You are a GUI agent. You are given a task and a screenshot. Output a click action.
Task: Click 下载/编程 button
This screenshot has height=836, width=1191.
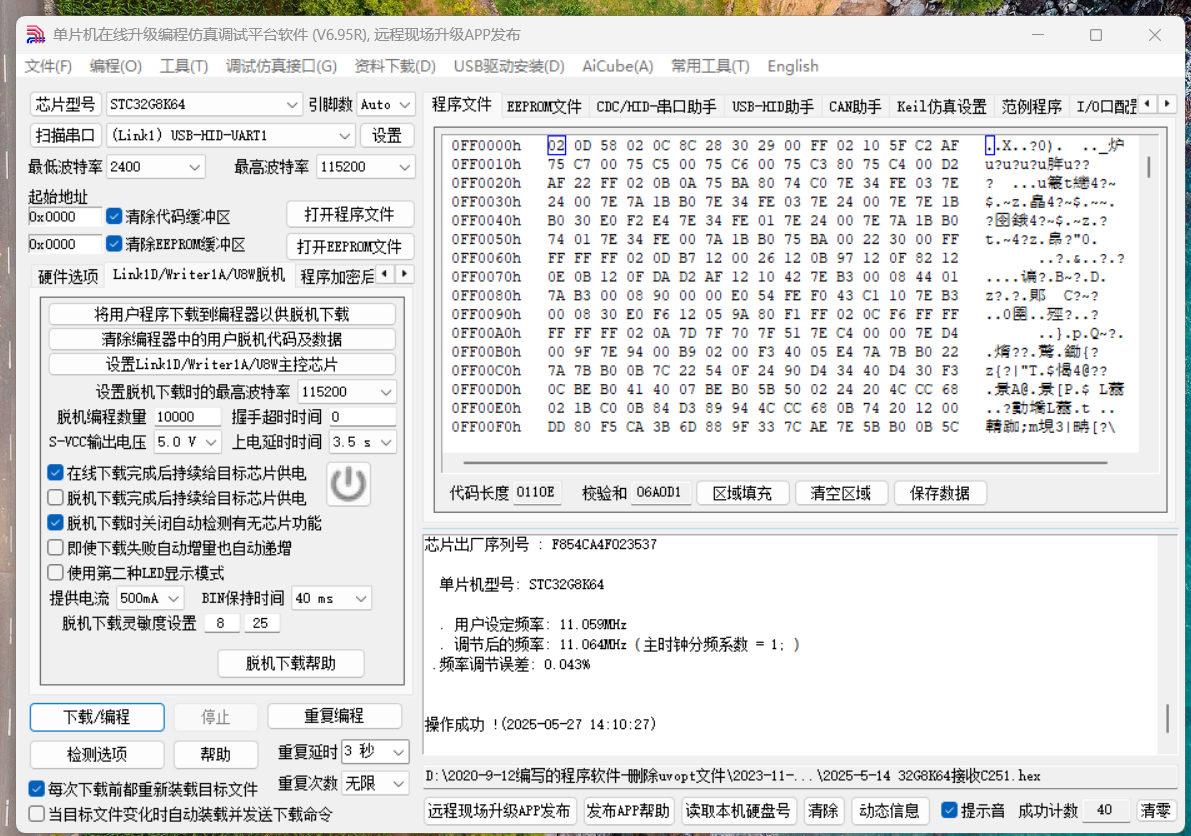96,717
